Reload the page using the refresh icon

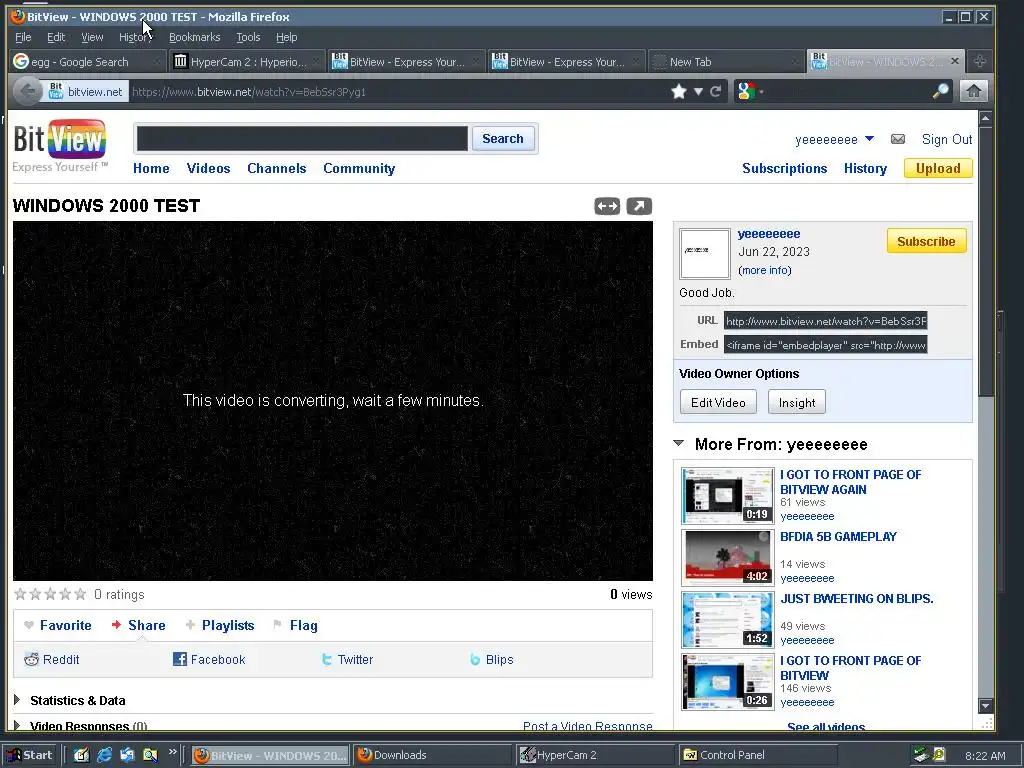click(x=716, y=91)
